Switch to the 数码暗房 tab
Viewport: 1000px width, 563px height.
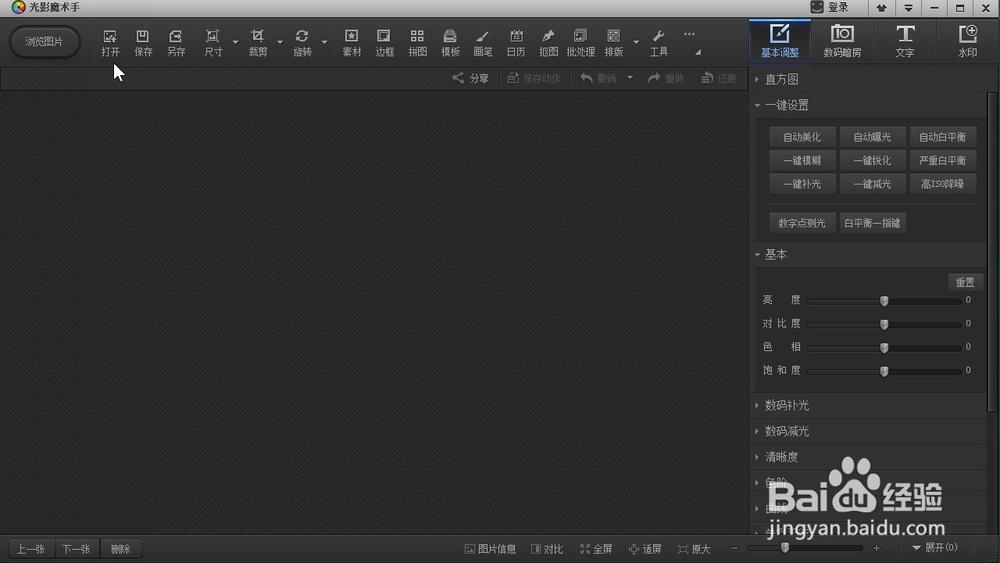(842, 41)
